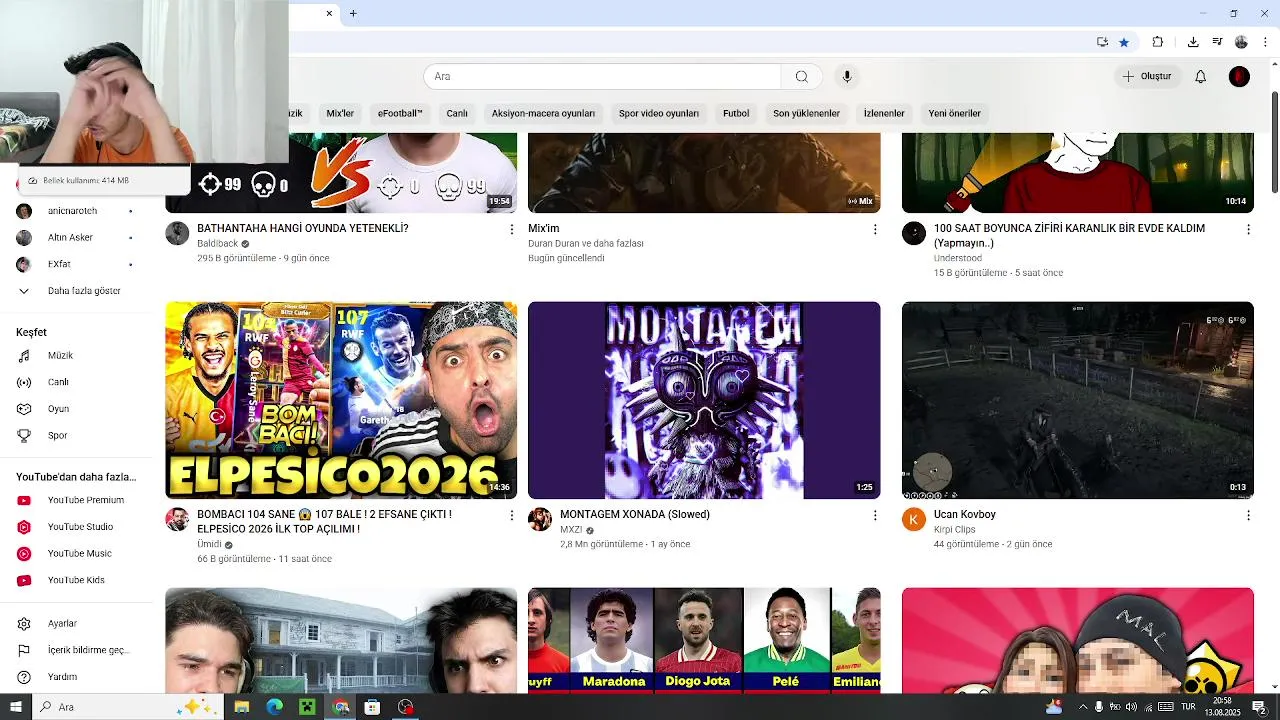Open the Understood channel name
The image size is (1280, 720).
click(x=957, y=258)
